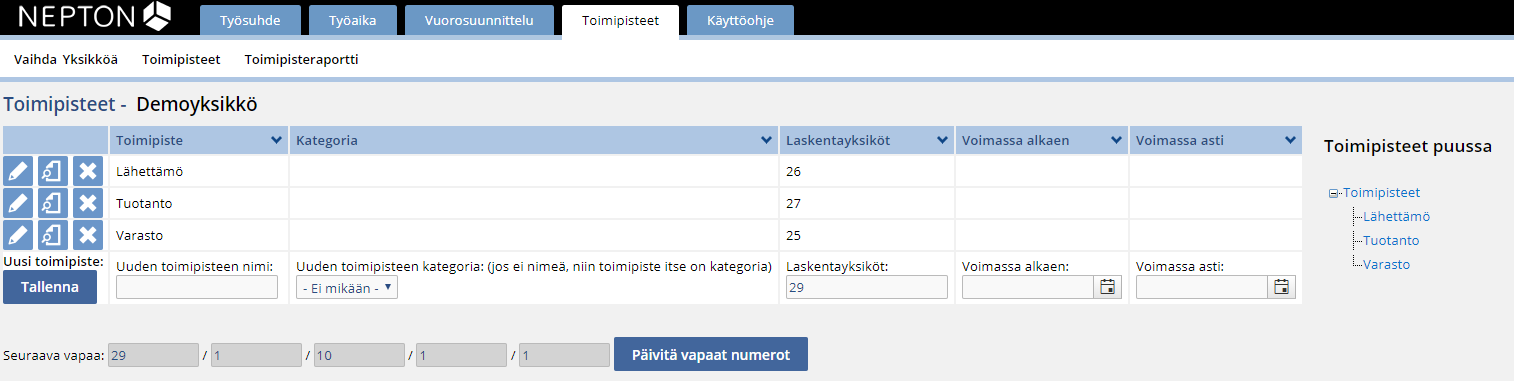Image resolution: width=1514 pixels, height=381 pixels.
Task: Switch to the Työaika tab
Action: [x=353, y=20]
